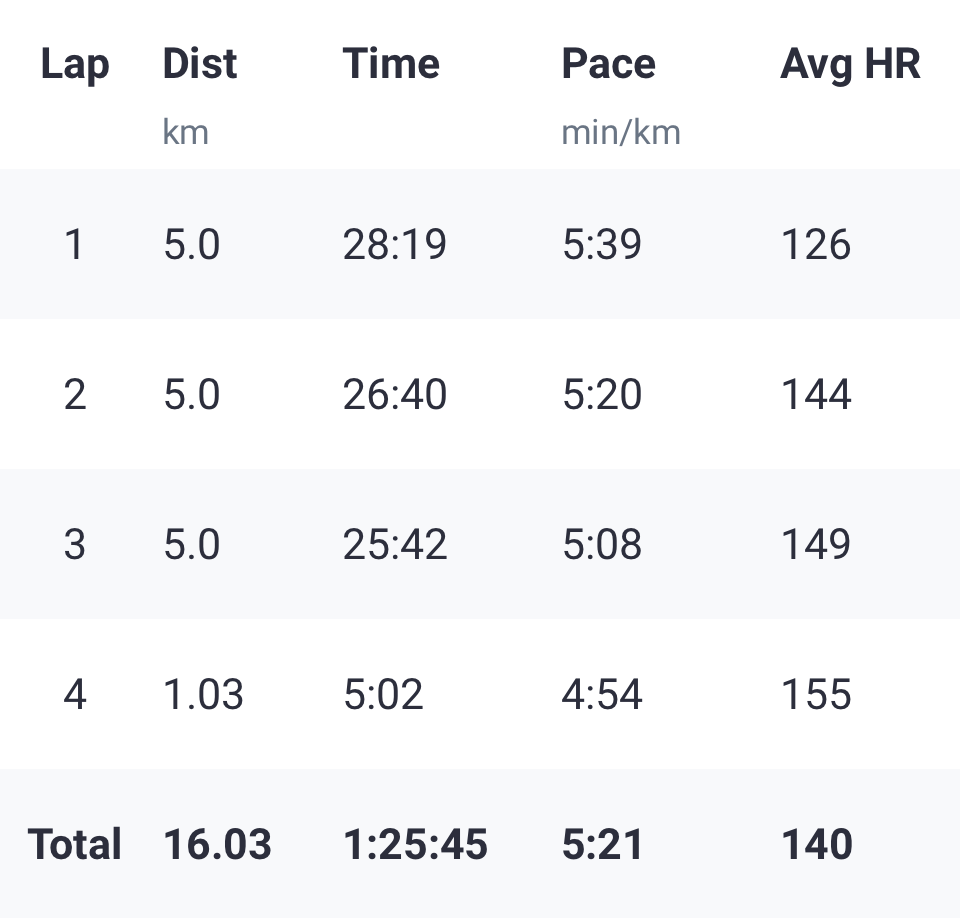Click the 4:54 pace value

[x=602, y=694]
